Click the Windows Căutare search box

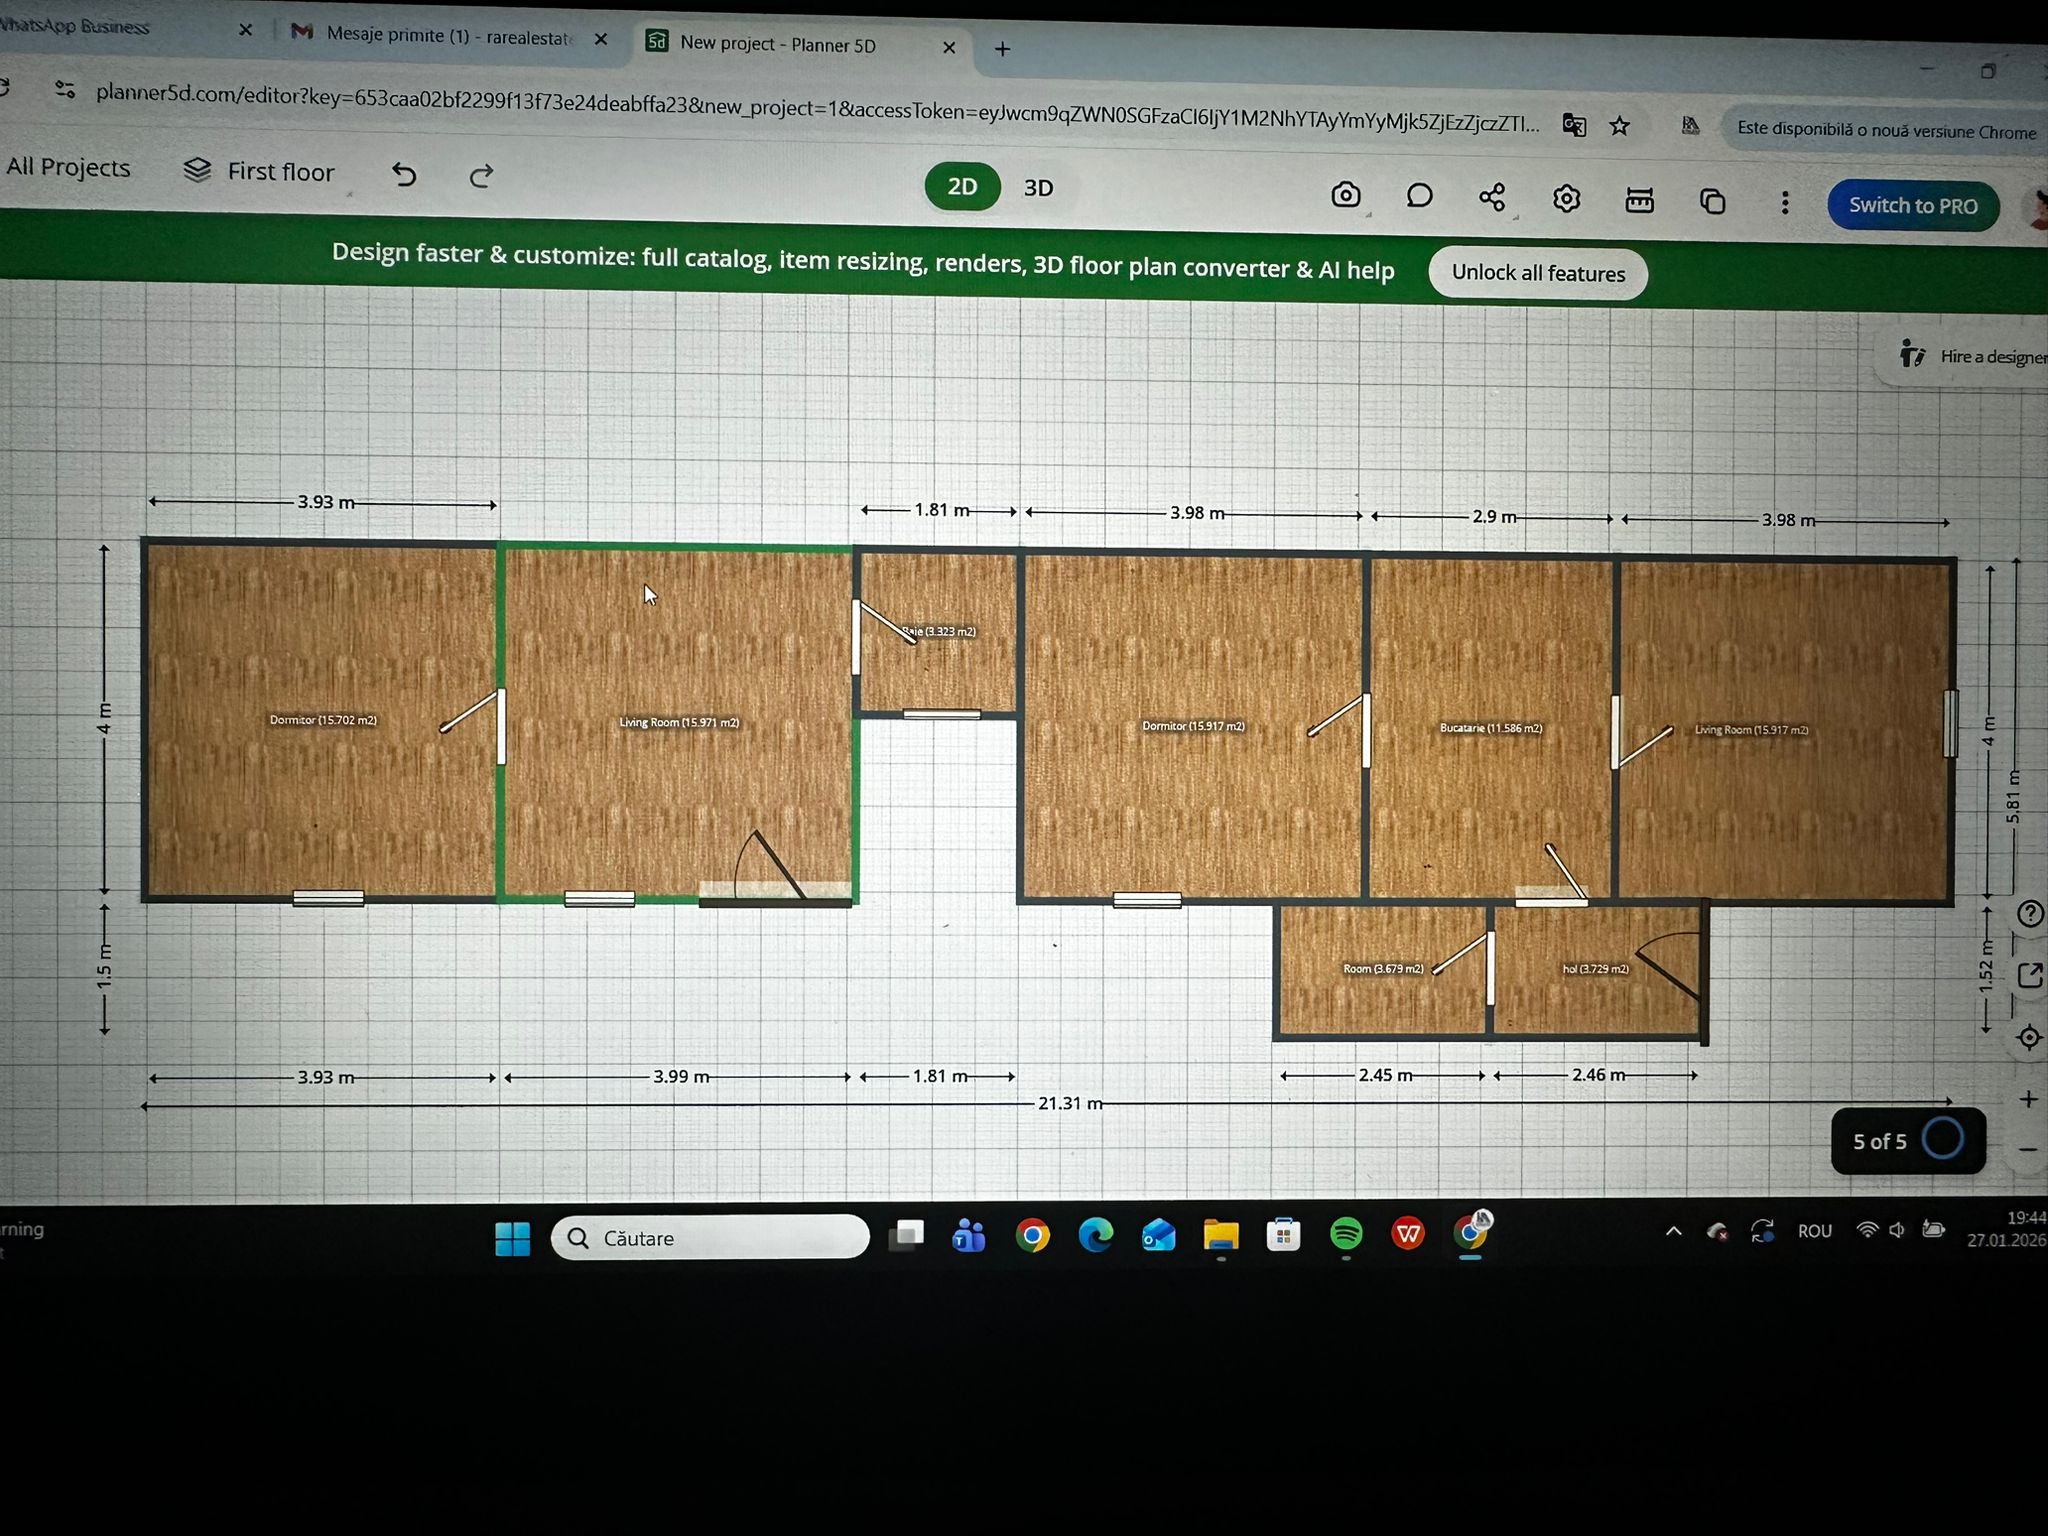[x=710, y=1238]
